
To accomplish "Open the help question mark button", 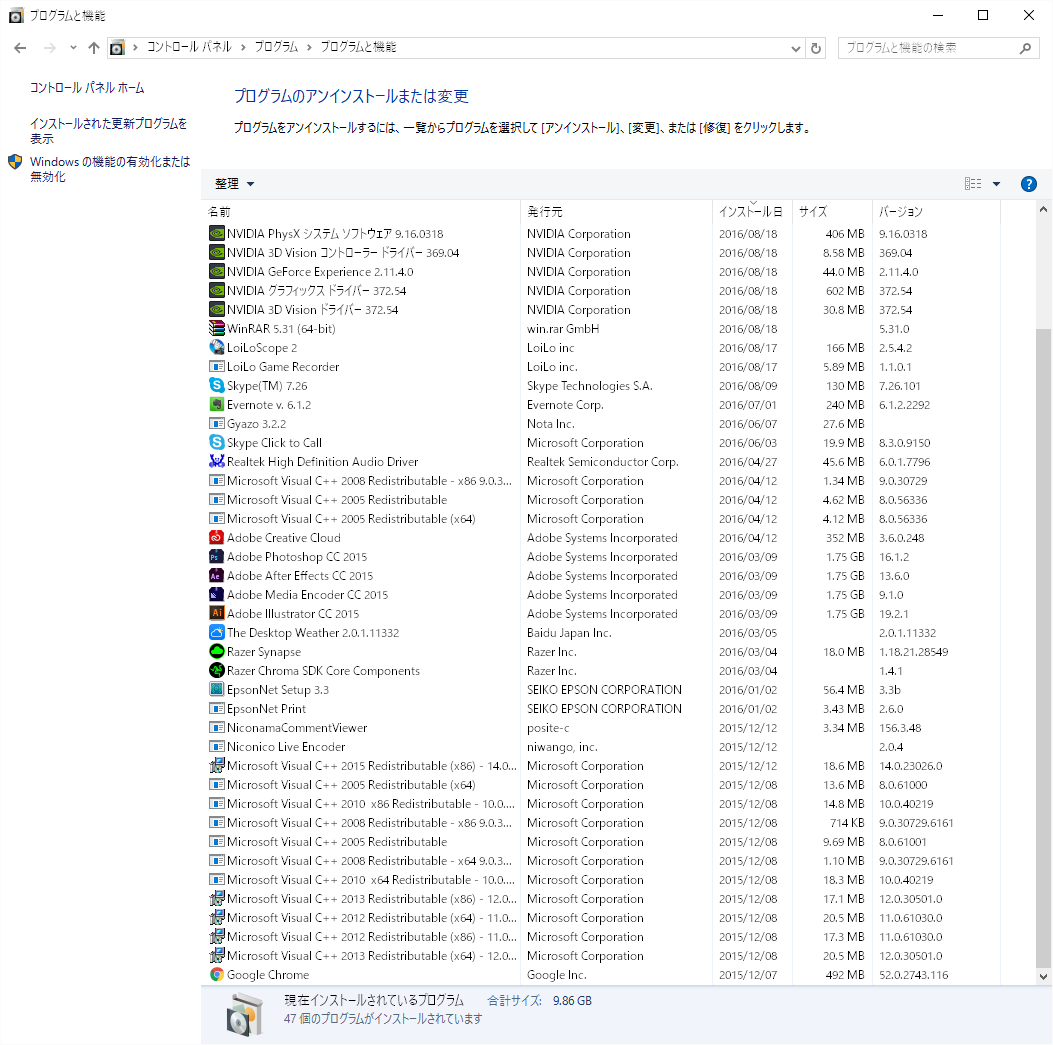I will [1028, 184].
